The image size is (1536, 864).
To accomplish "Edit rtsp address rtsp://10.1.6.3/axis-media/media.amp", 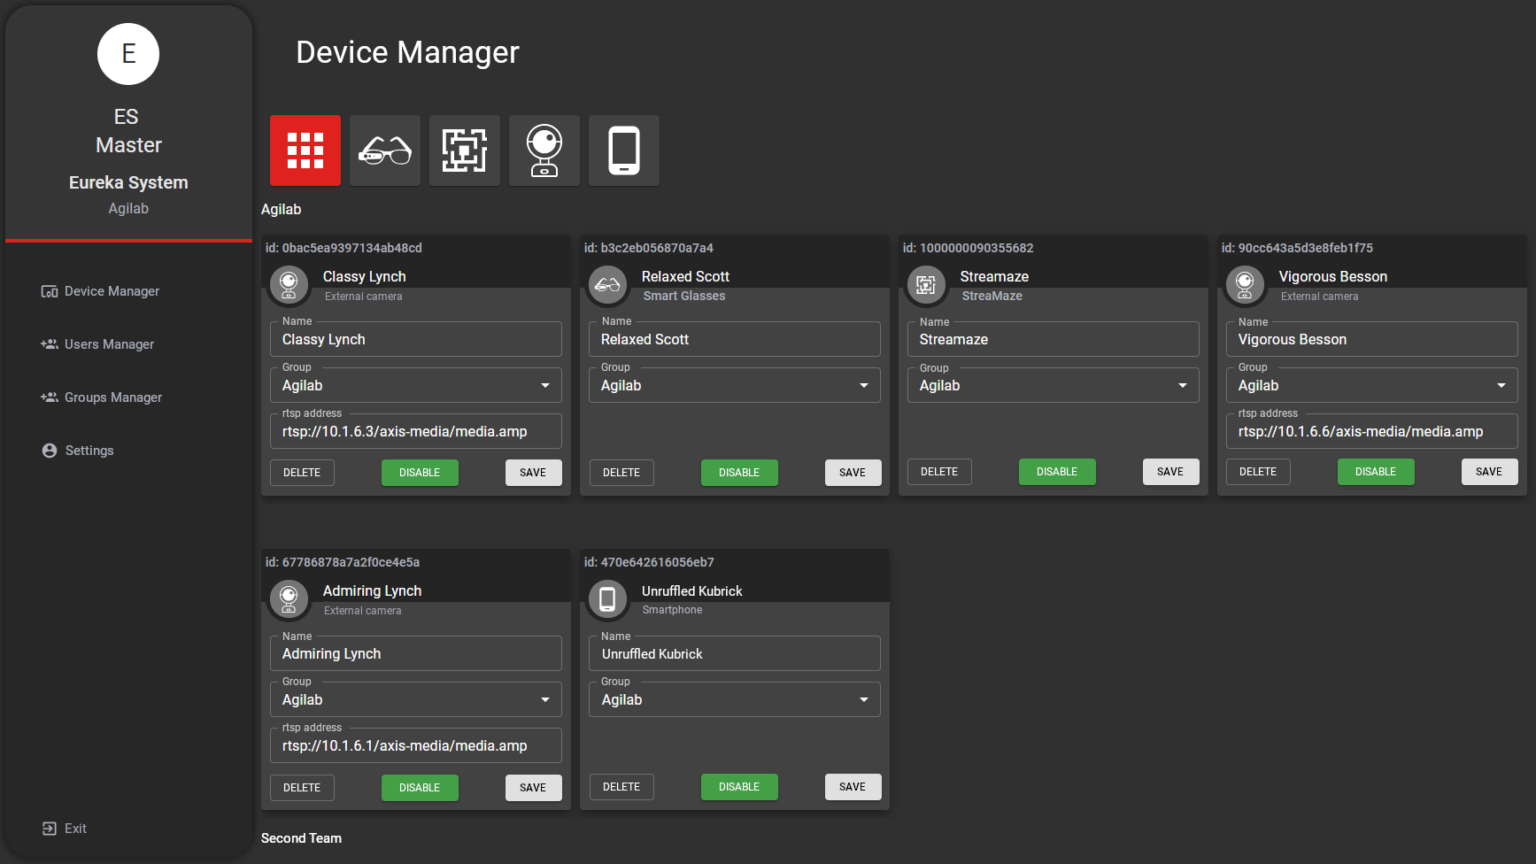I will click(x=416, y=431).
